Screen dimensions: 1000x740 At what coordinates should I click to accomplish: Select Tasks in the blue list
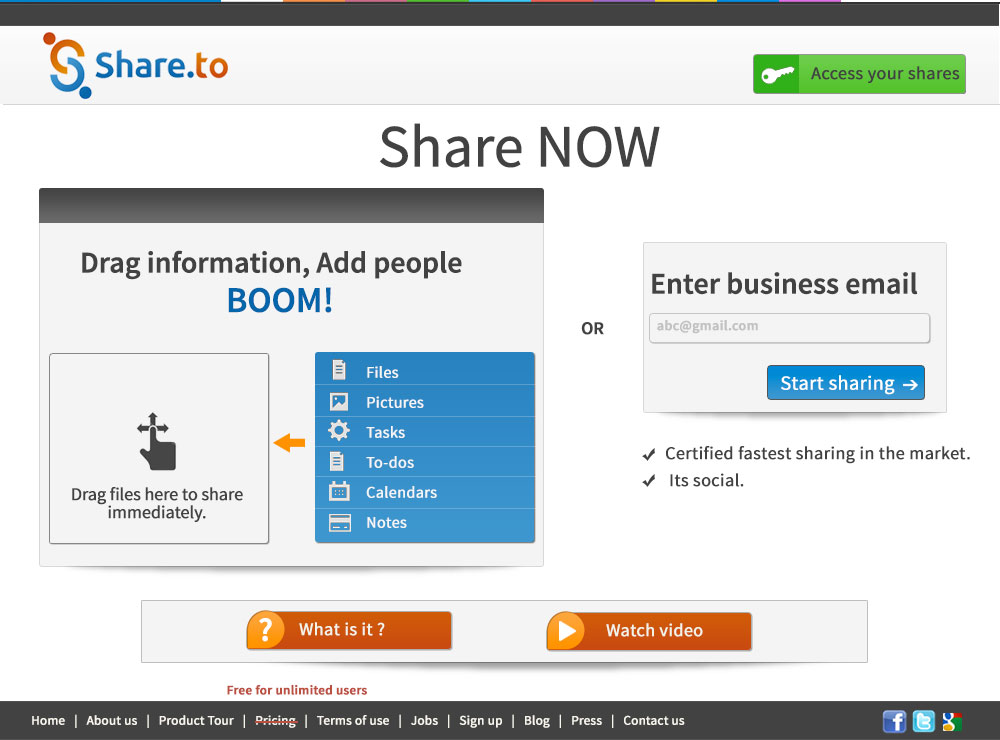click(425, 432)
